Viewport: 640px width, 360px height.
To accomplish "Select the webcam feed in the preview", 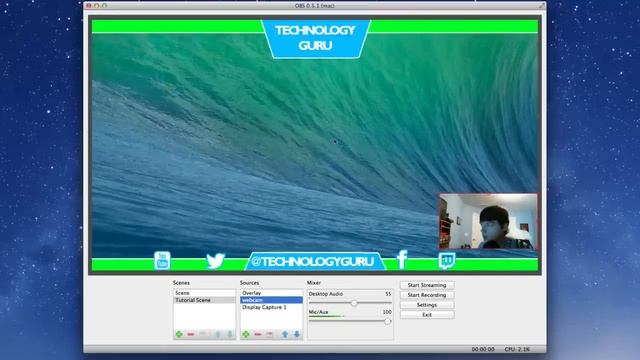I will coord(488,221).
